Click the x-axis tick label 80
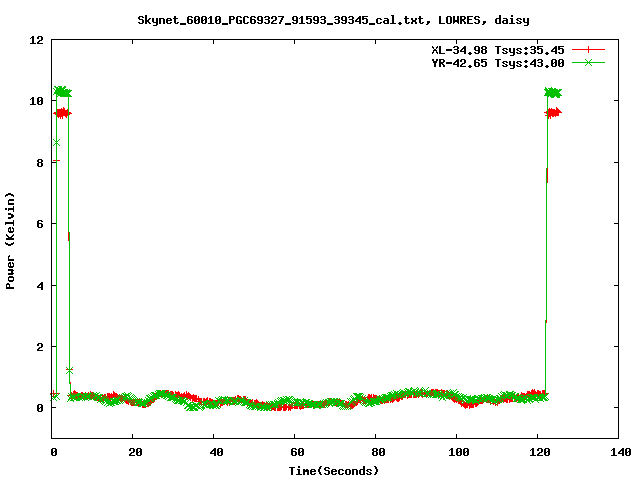The height and width of the screenshot is (480, 640). 378,452
